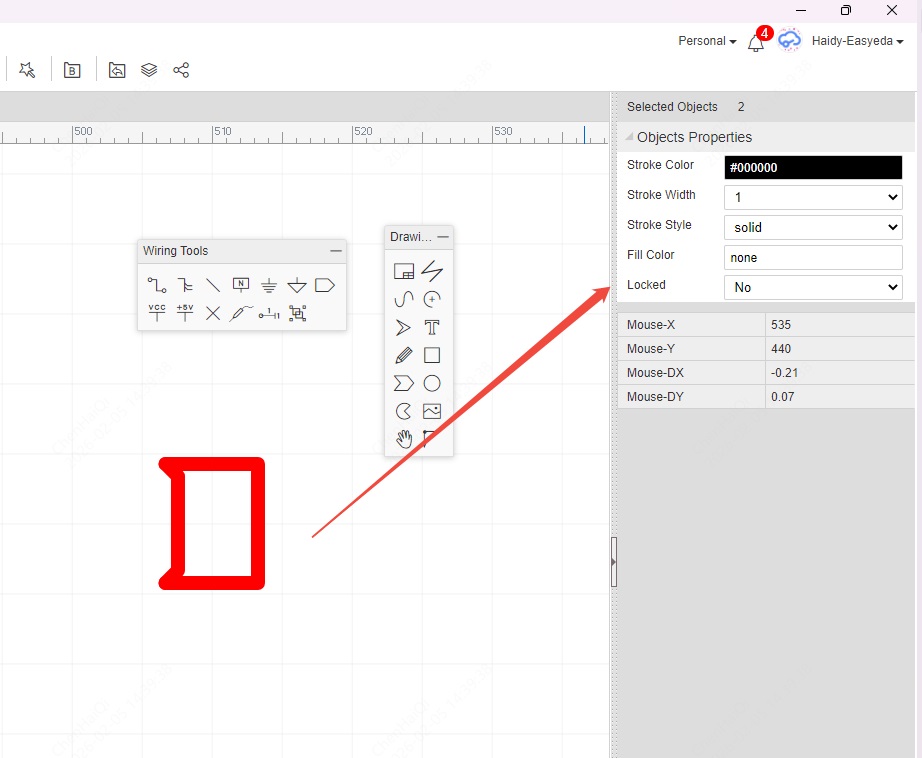This screenshot has width=922, height=758.
Task: Minimize the Wiring Tools panel
Action: coord(336,251)
